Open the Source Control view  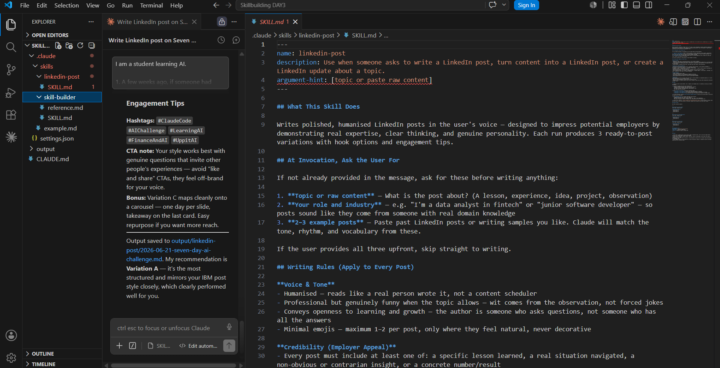pyautogui.click(x=11, y=70)
